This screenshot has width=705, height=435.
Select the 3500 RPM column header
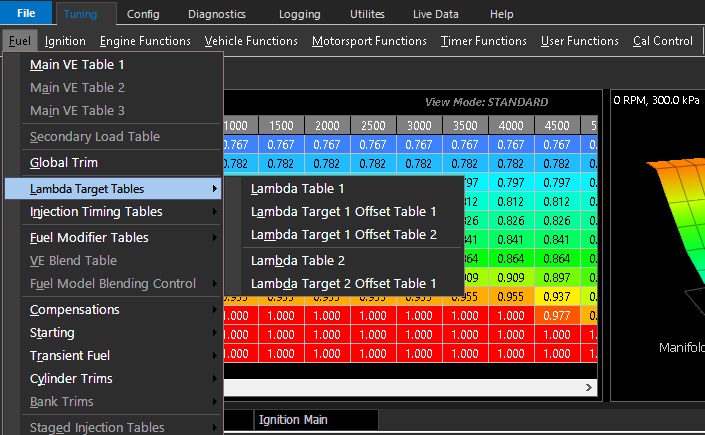coord(465,126)
